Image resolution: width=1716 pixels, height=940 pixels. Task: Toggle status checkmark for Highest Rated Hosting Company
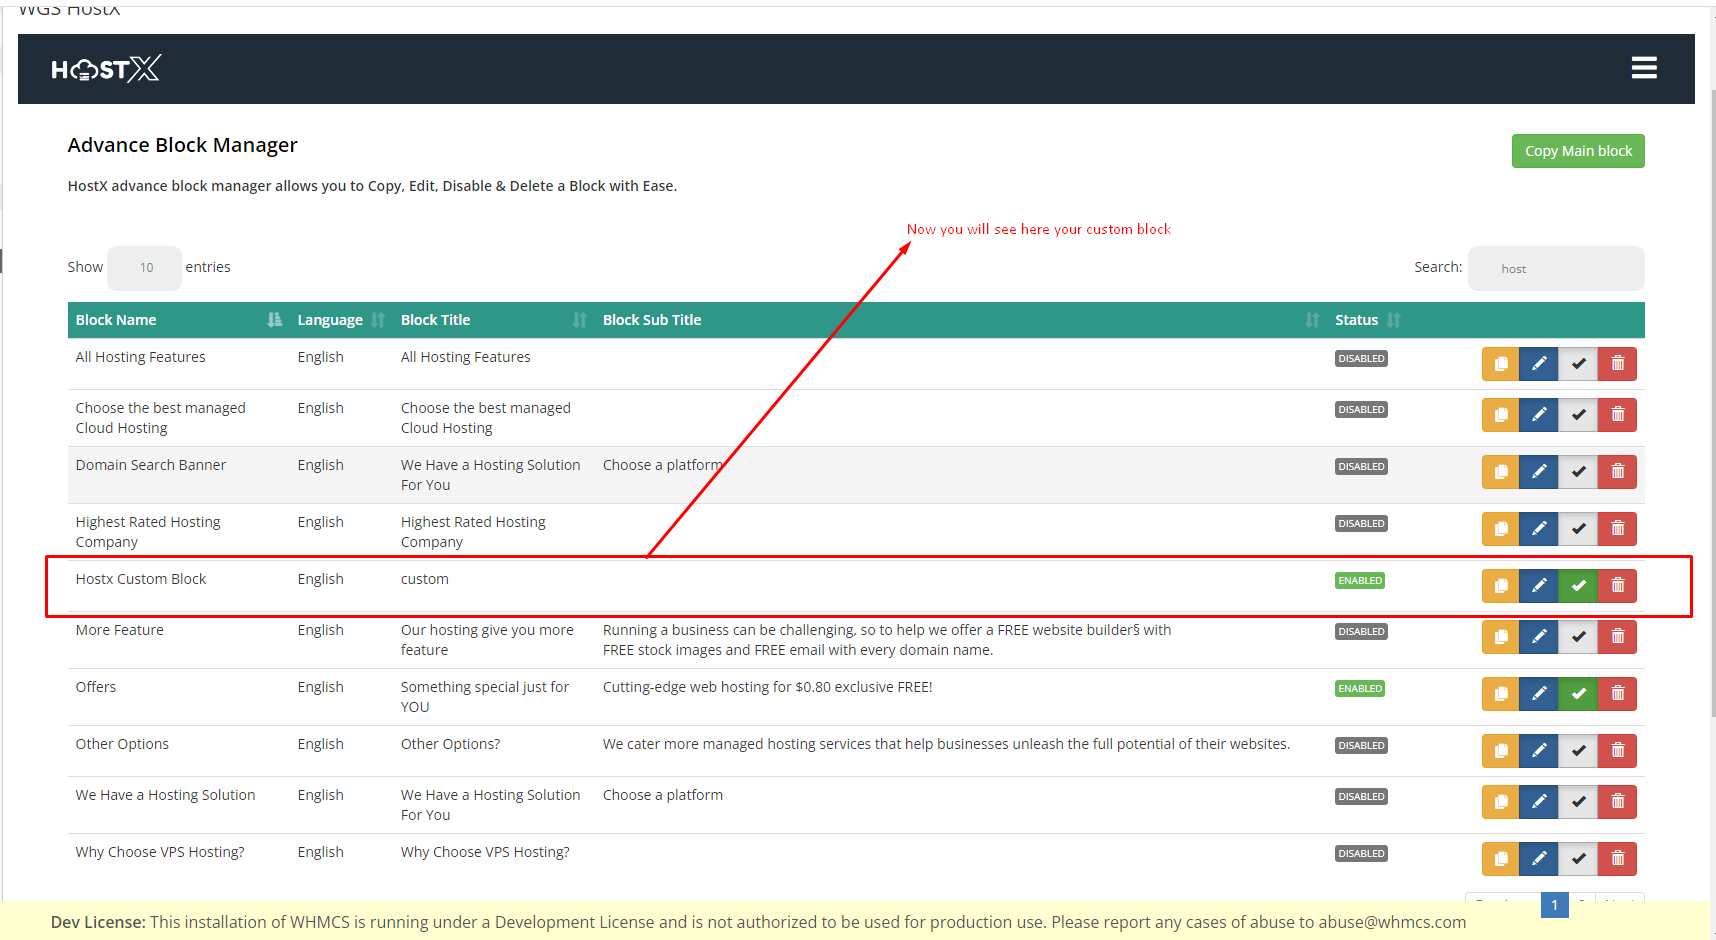tap(1578, 529)
